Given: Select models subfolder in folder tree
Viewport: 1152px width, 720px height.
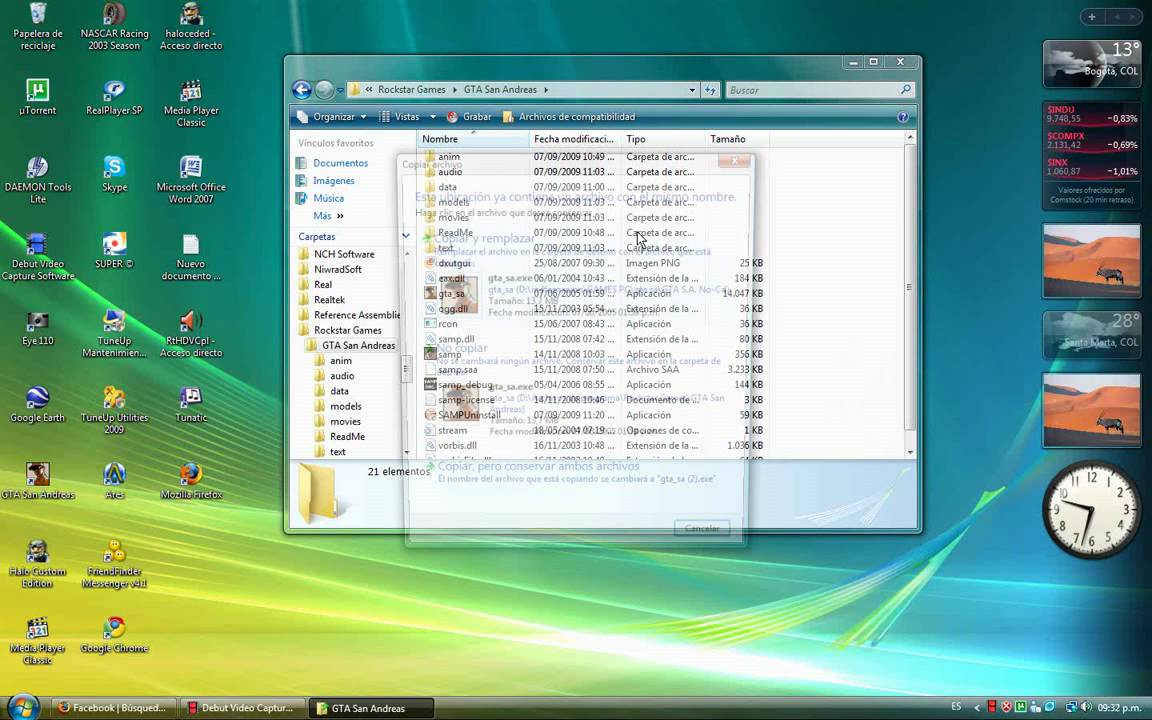Looking at the screenshot, I should tap(345, 406).
